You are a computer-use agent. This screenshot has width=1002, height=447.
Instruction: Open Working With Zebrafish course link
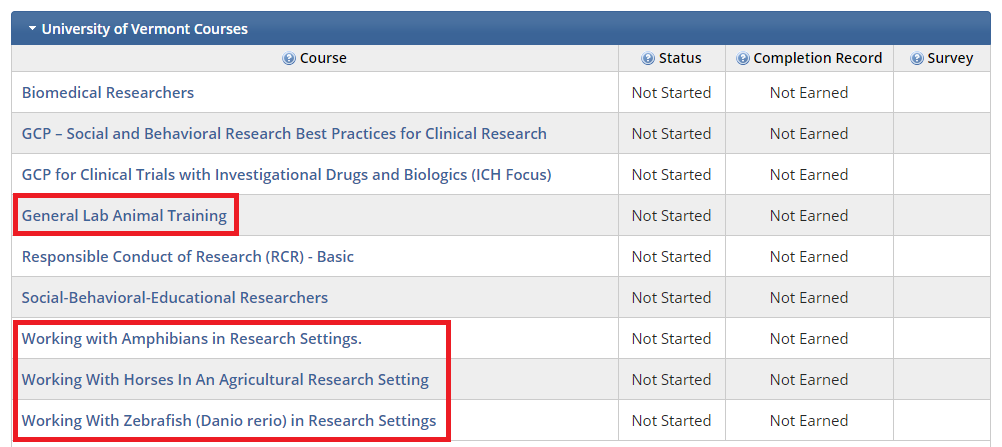click(229, 420)
